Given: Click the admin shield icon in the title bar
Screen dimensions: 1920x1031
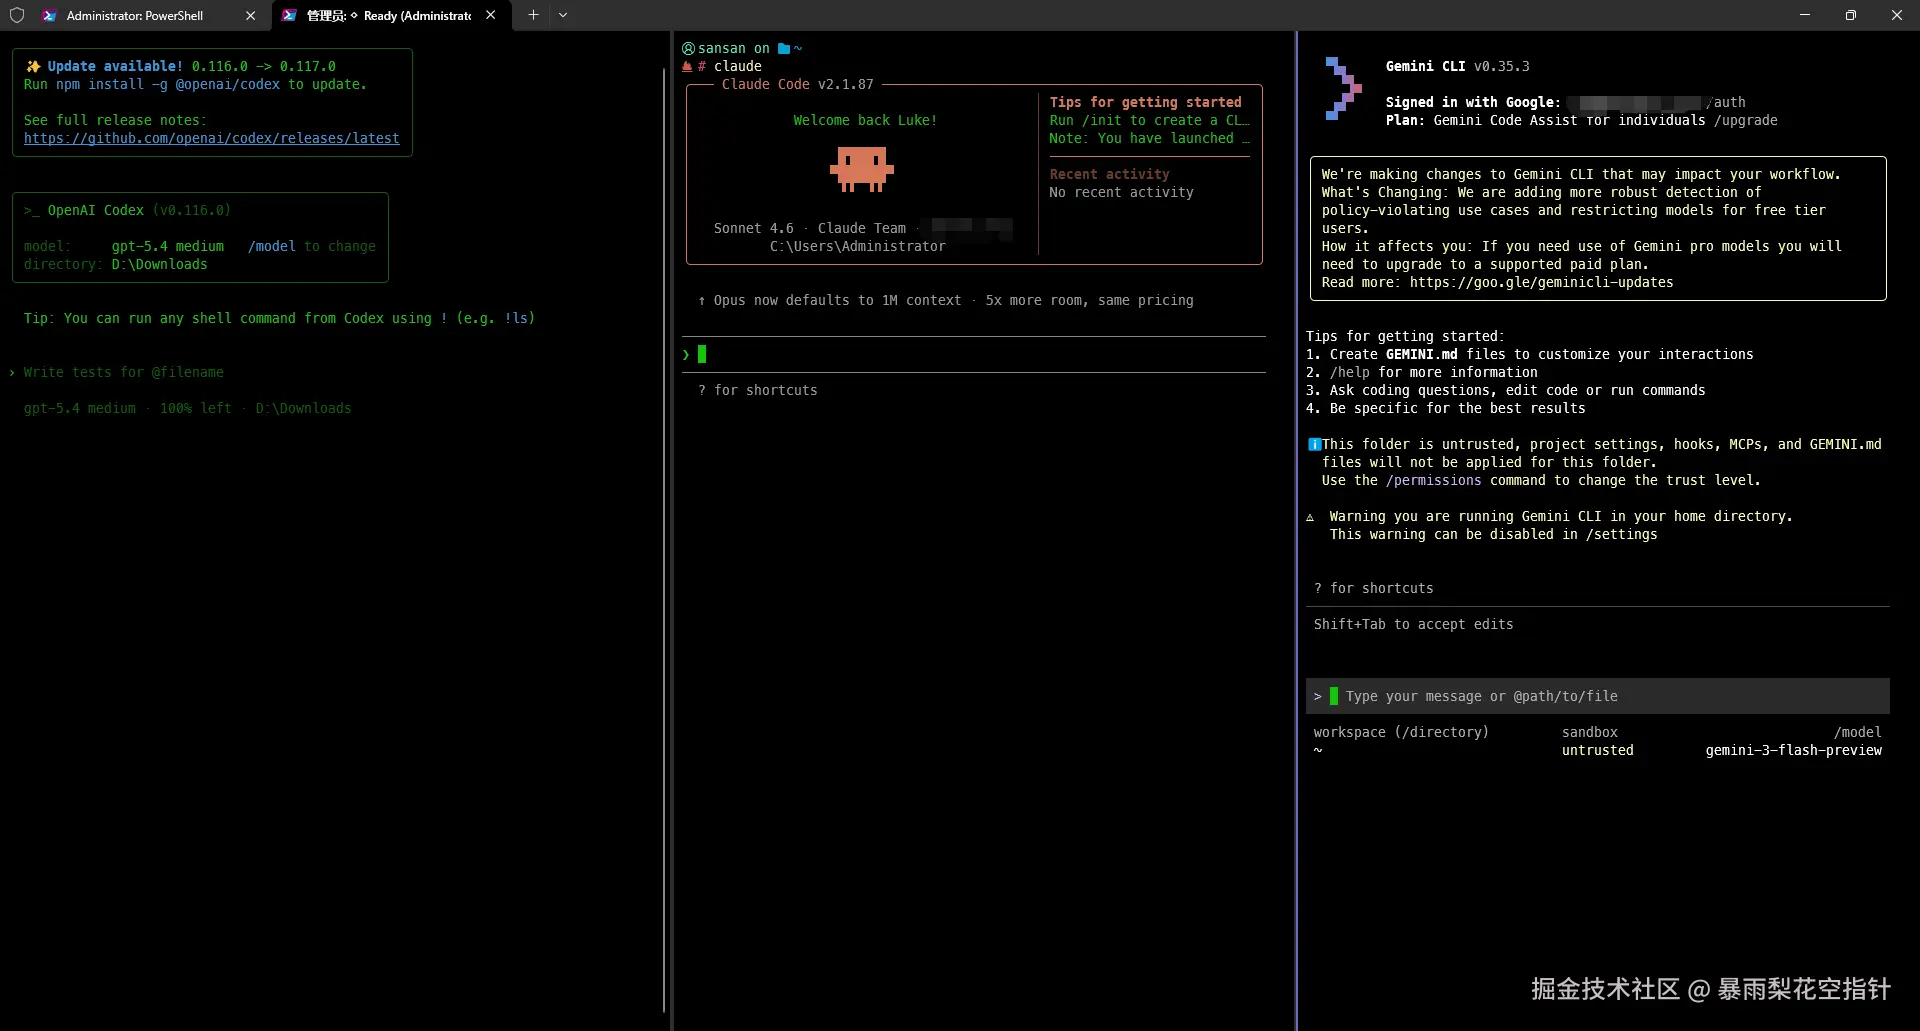Looking at the screenshot, I should coord(17,15).
